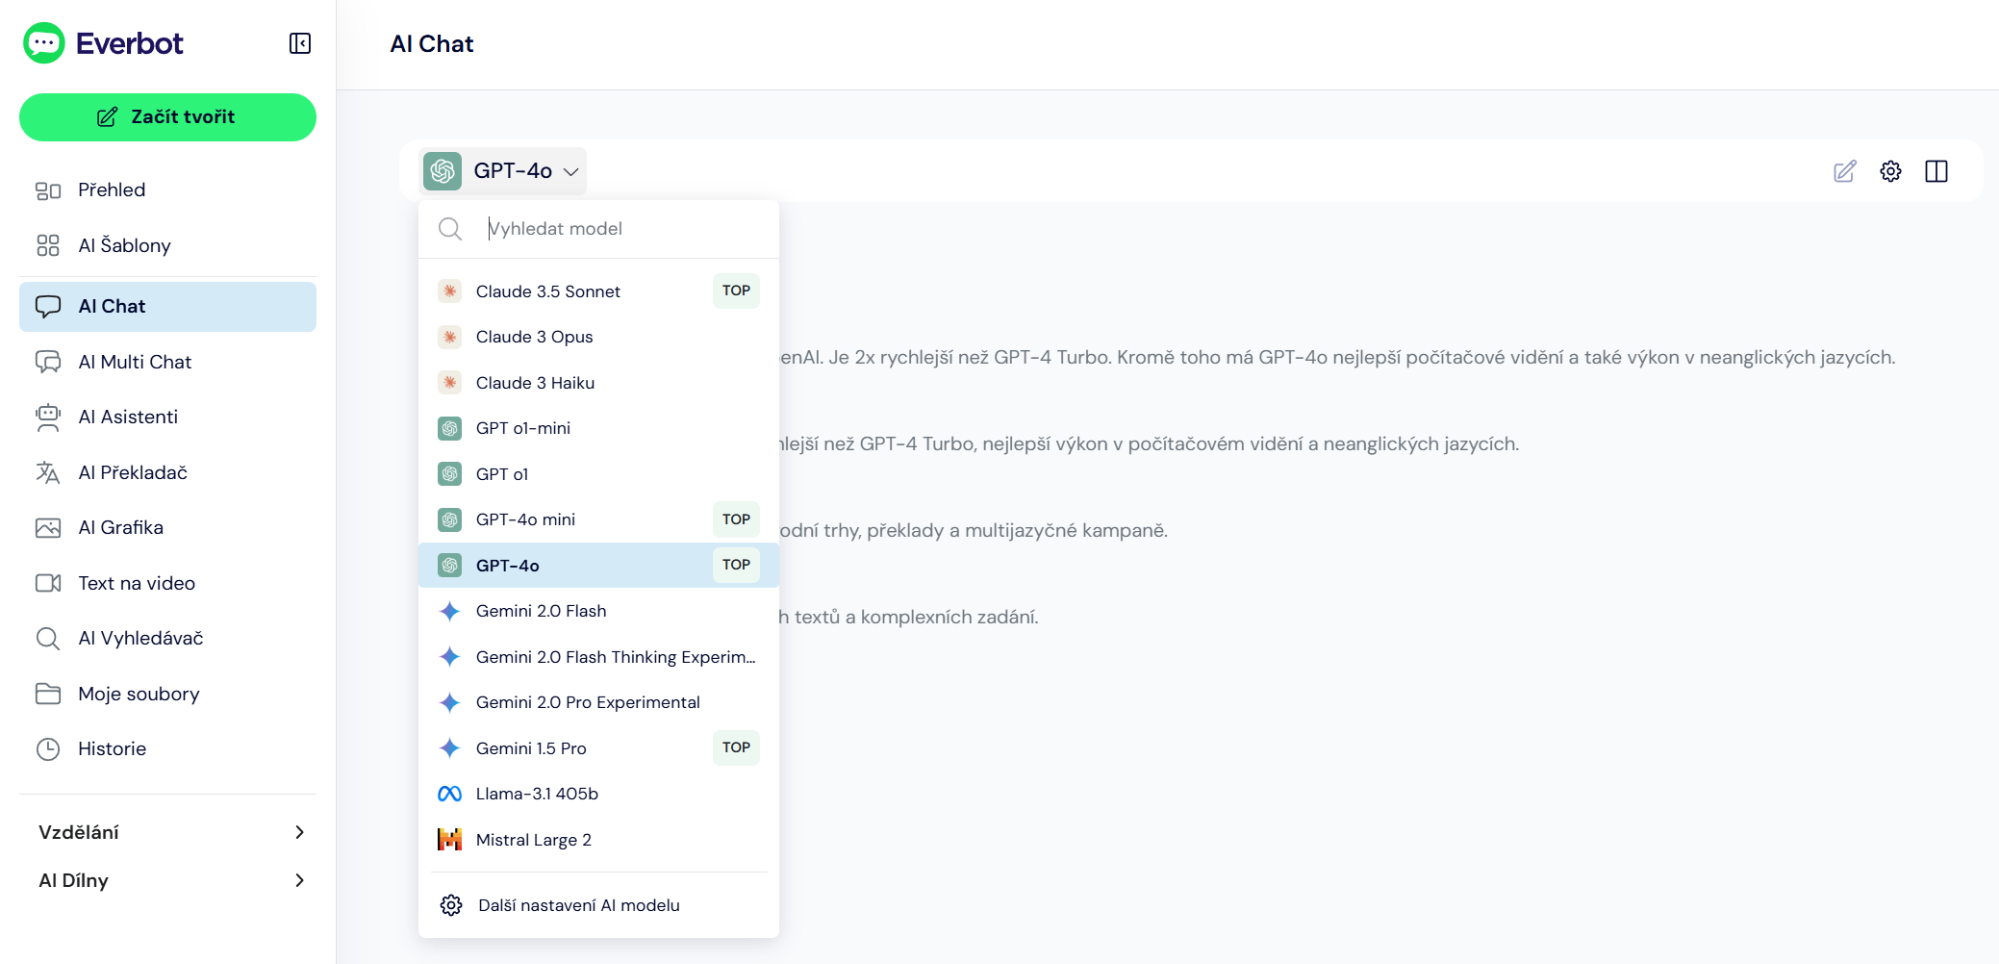Screen dimensions: 1999x964
Task: Navigate to AI Multi Chat
Action: coord(168,362)
